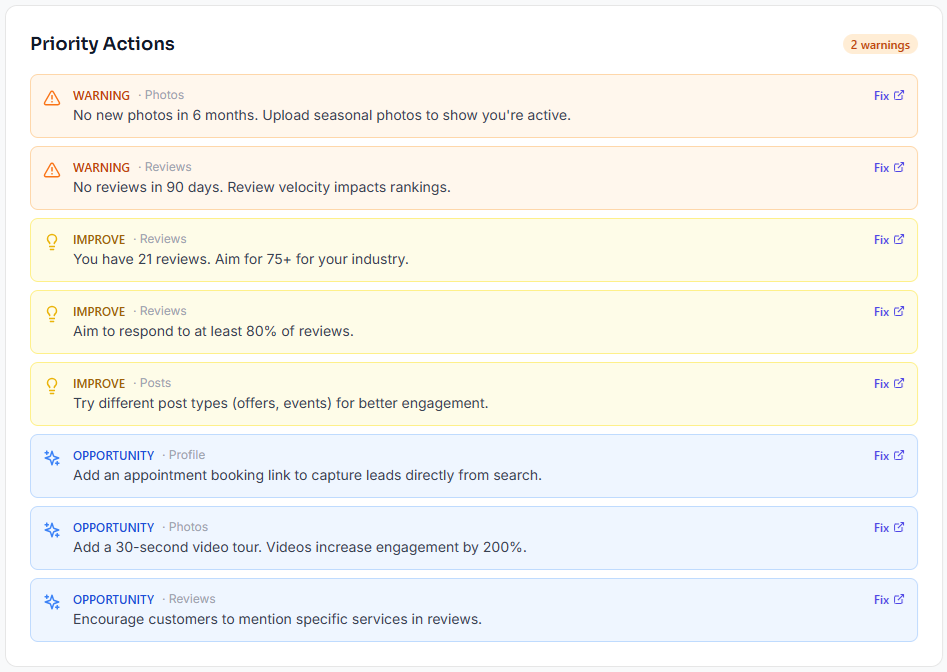Click the warning triangle icon for Photos
Viewport: 947px width, 672px height.
pos(51,97)
